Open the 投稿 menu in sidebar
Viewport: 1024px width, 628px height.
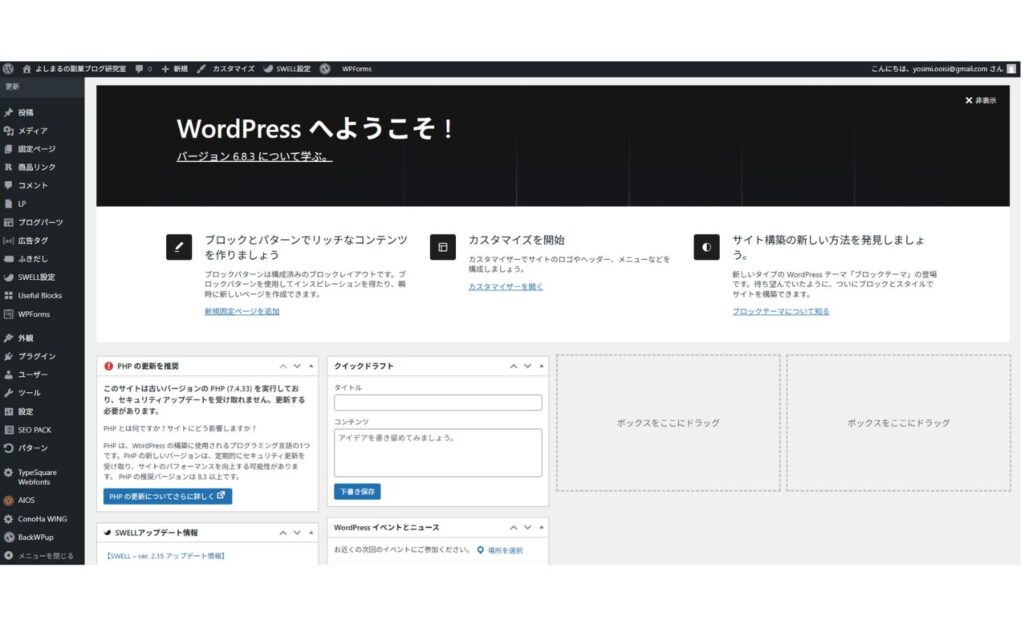25,113
